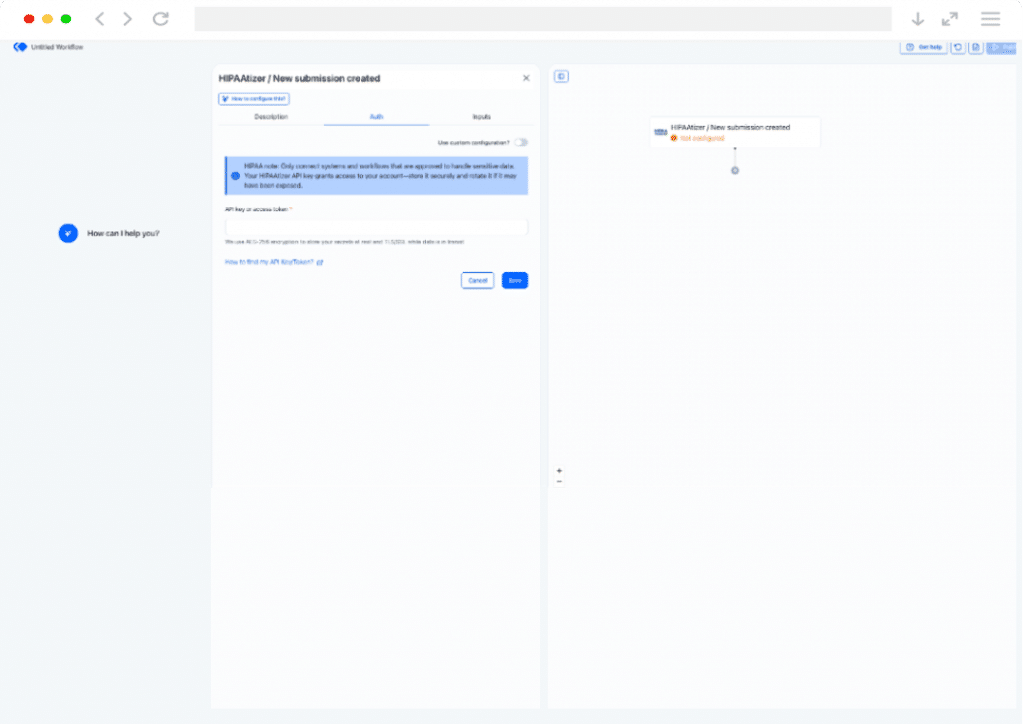Switch to the Description tab

[270, 117]
